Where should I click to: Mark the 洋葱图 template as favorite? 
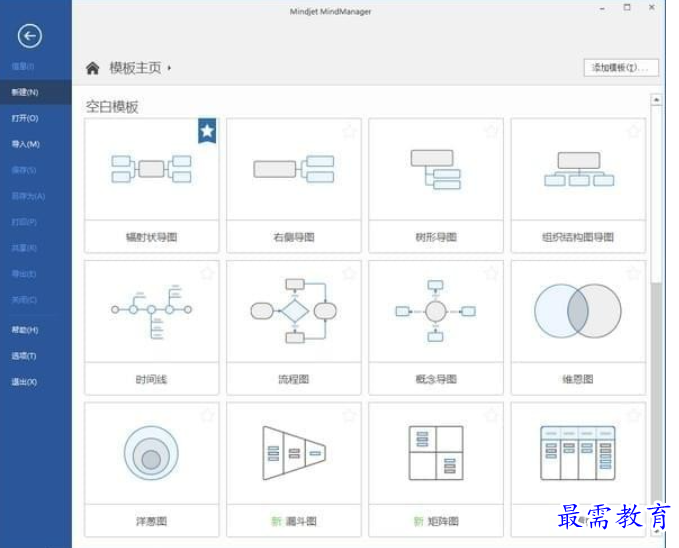207,415
